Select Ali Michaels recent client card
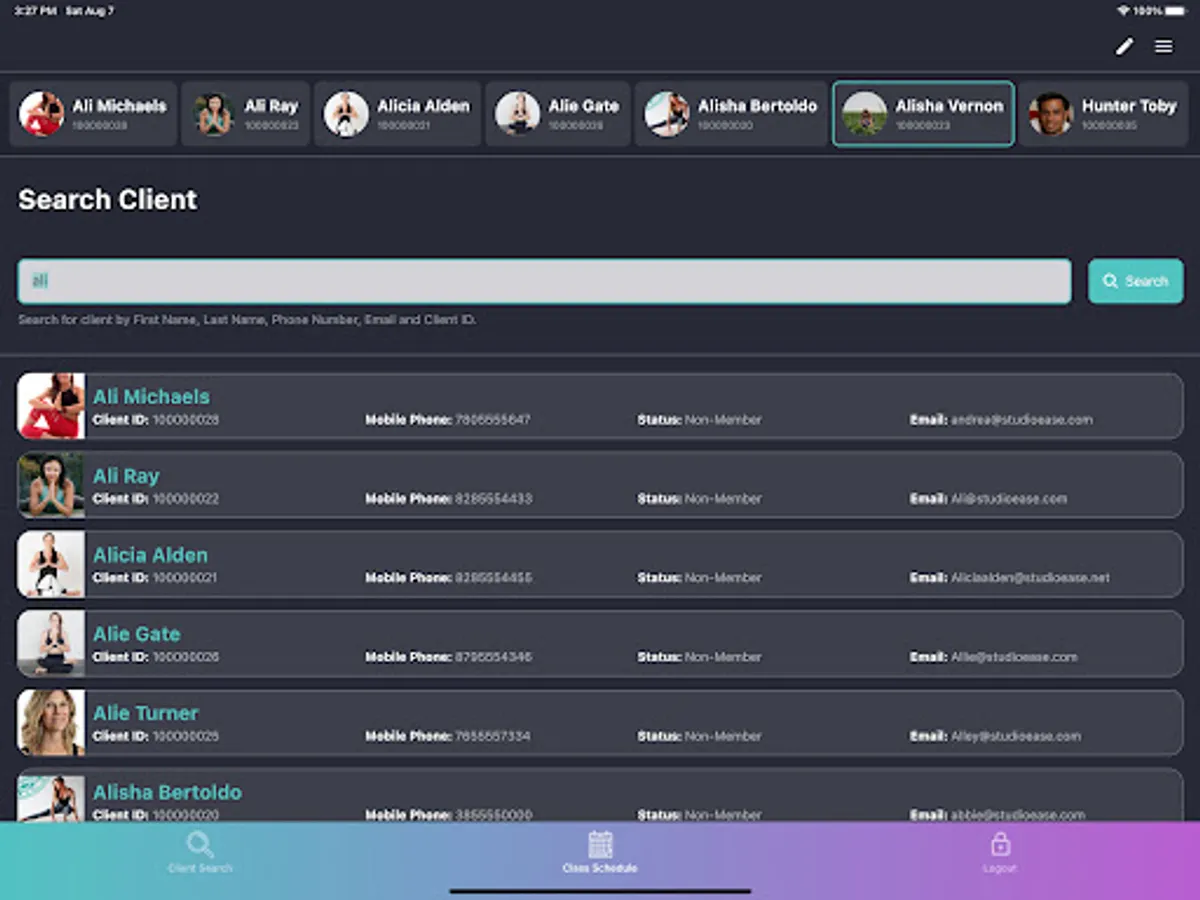 pos(94,114)
